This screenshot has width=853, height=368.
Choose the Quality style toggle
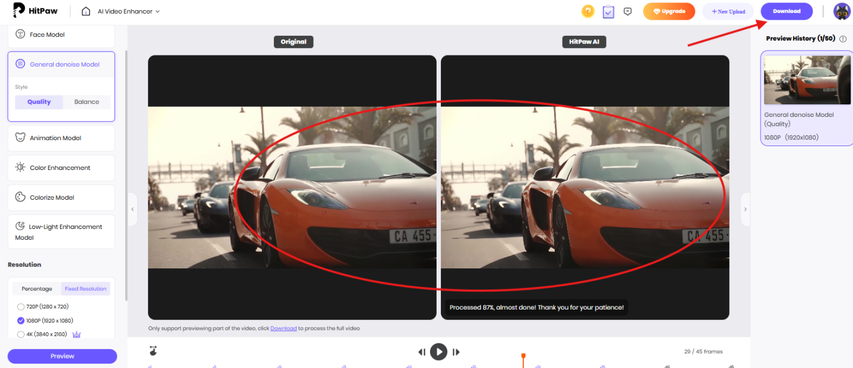(39, 102)
